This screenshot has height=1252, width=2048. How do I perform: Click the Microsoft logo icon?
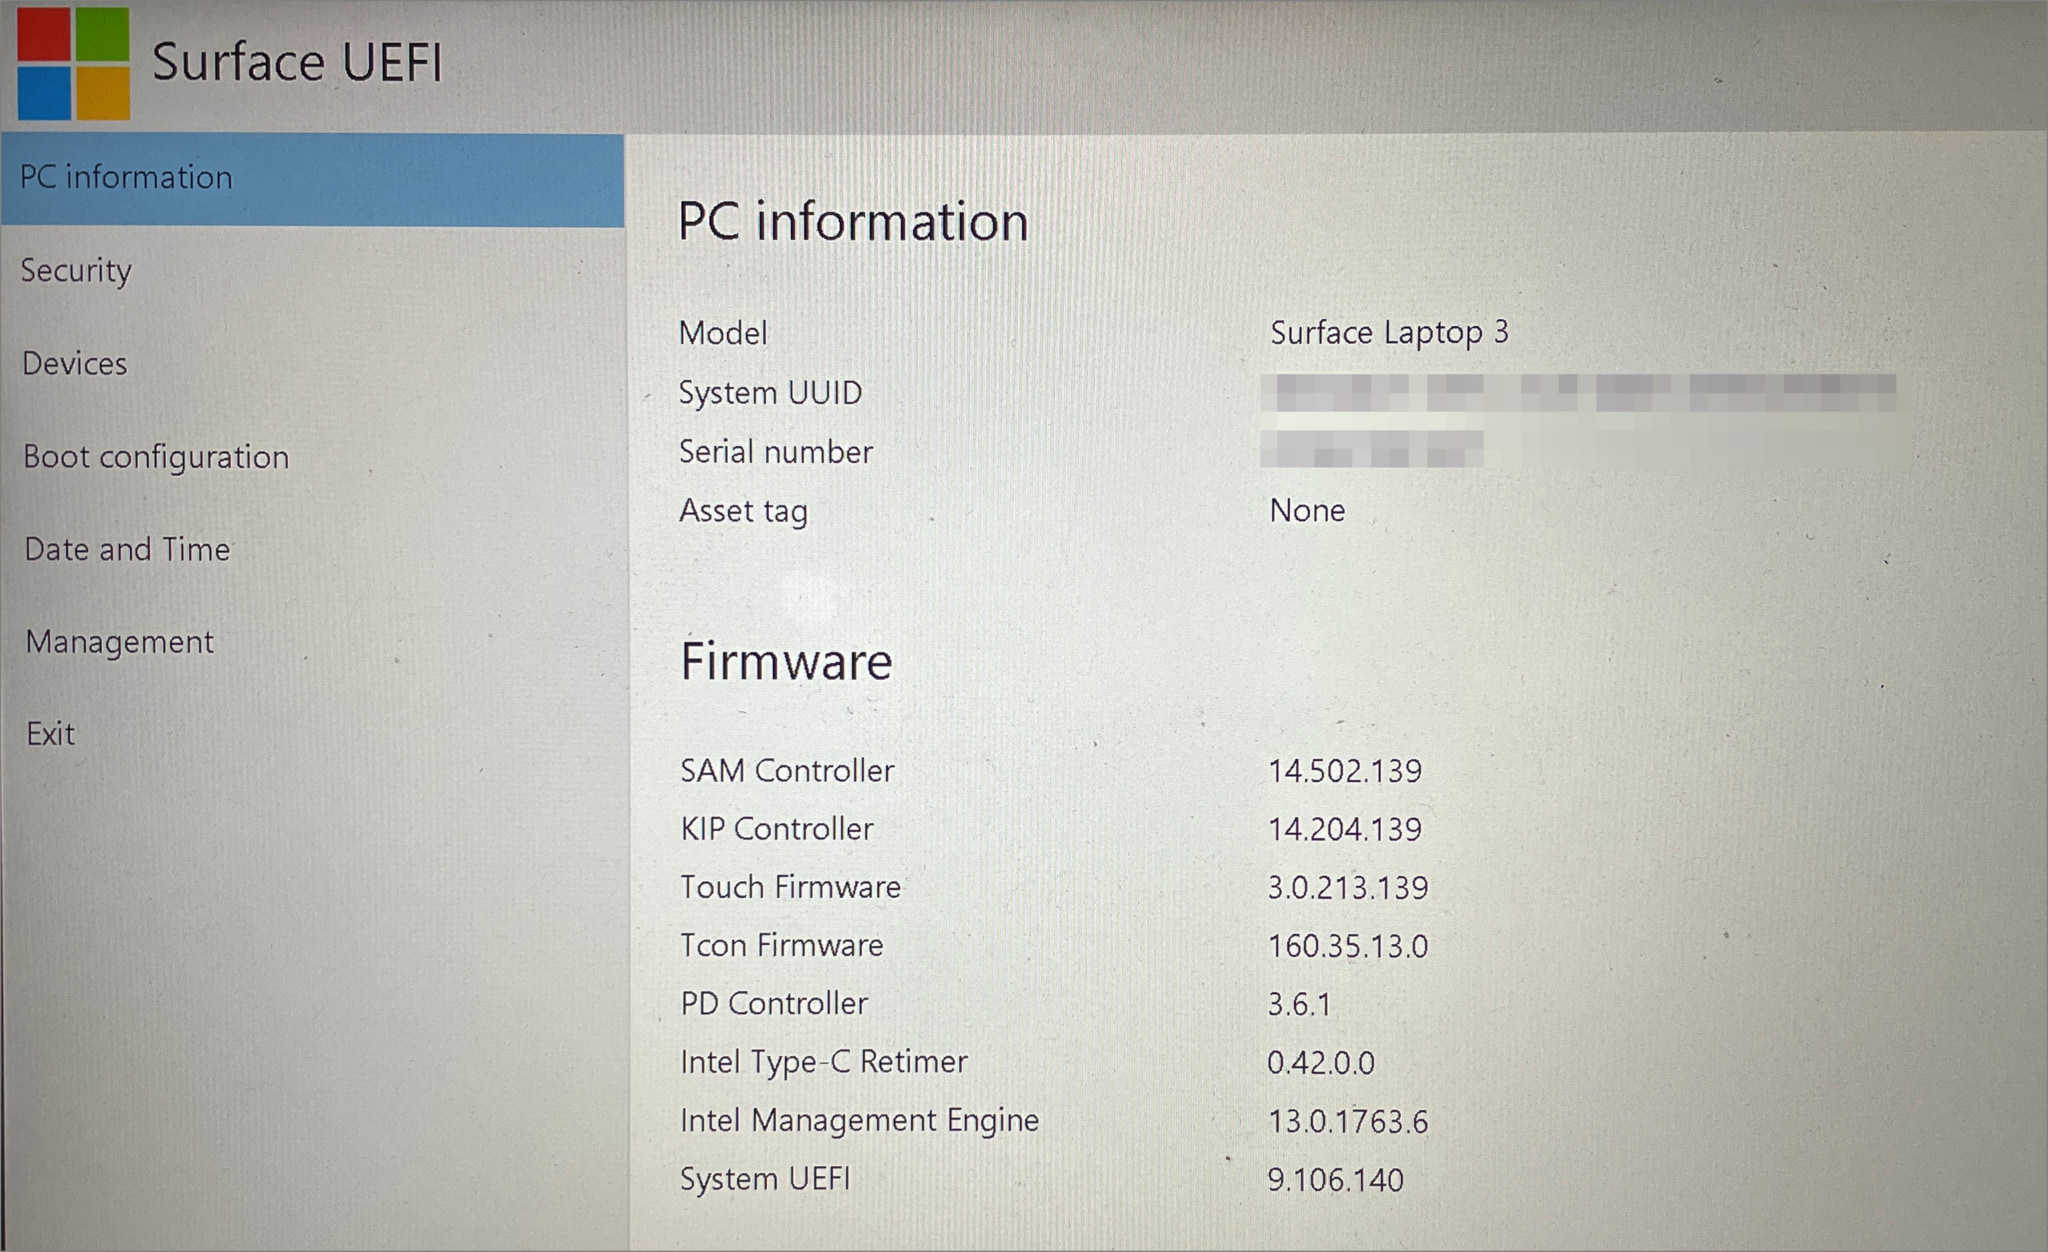coord(75,63)
